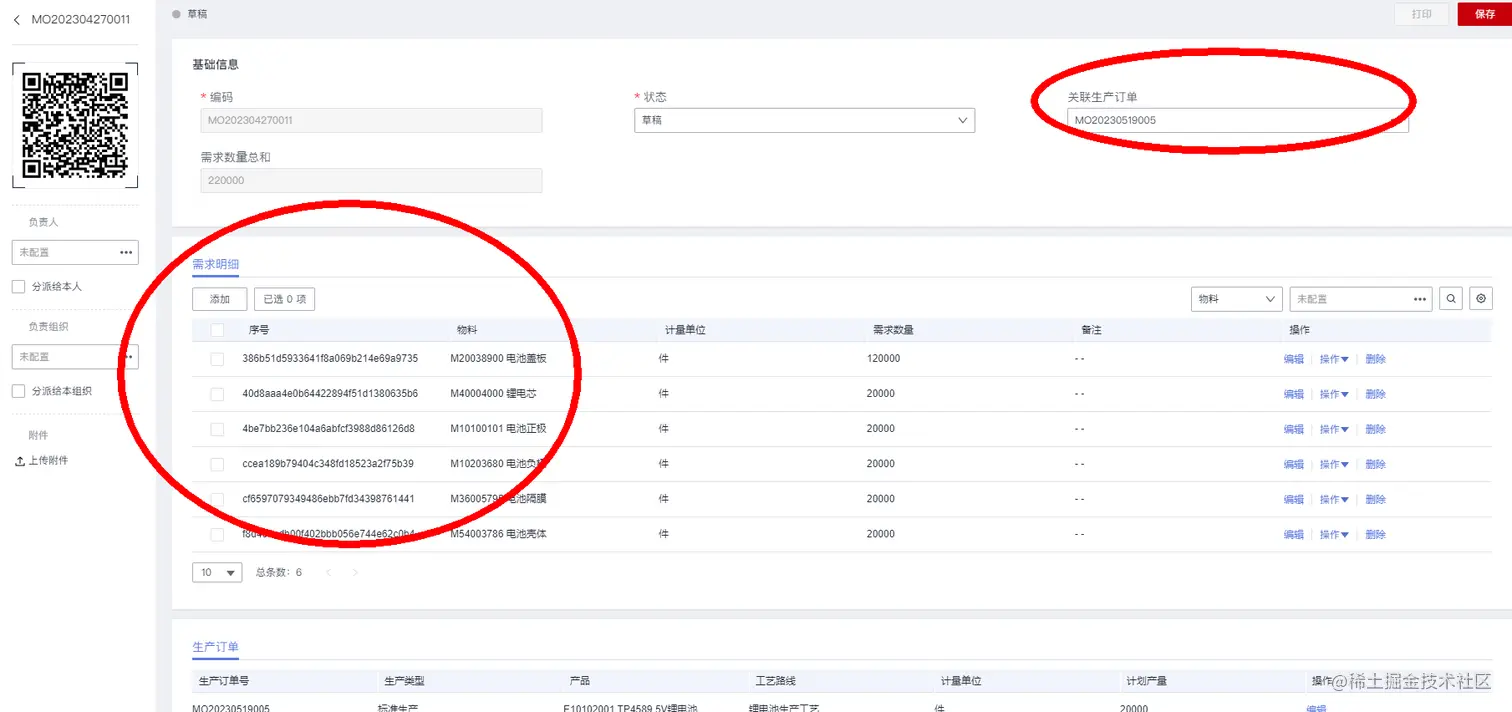Open page size dropdown showing 10

[217, 573]
